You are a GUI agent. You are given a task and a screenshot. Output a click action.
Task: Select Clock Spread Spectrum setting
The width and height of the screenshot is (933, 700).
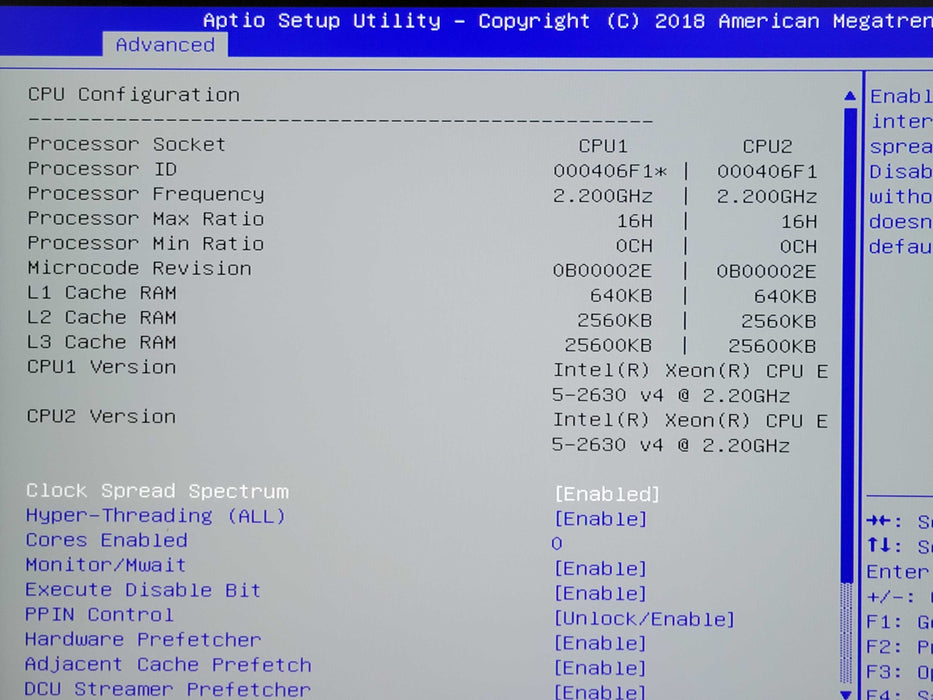click(x=158, y=491)
